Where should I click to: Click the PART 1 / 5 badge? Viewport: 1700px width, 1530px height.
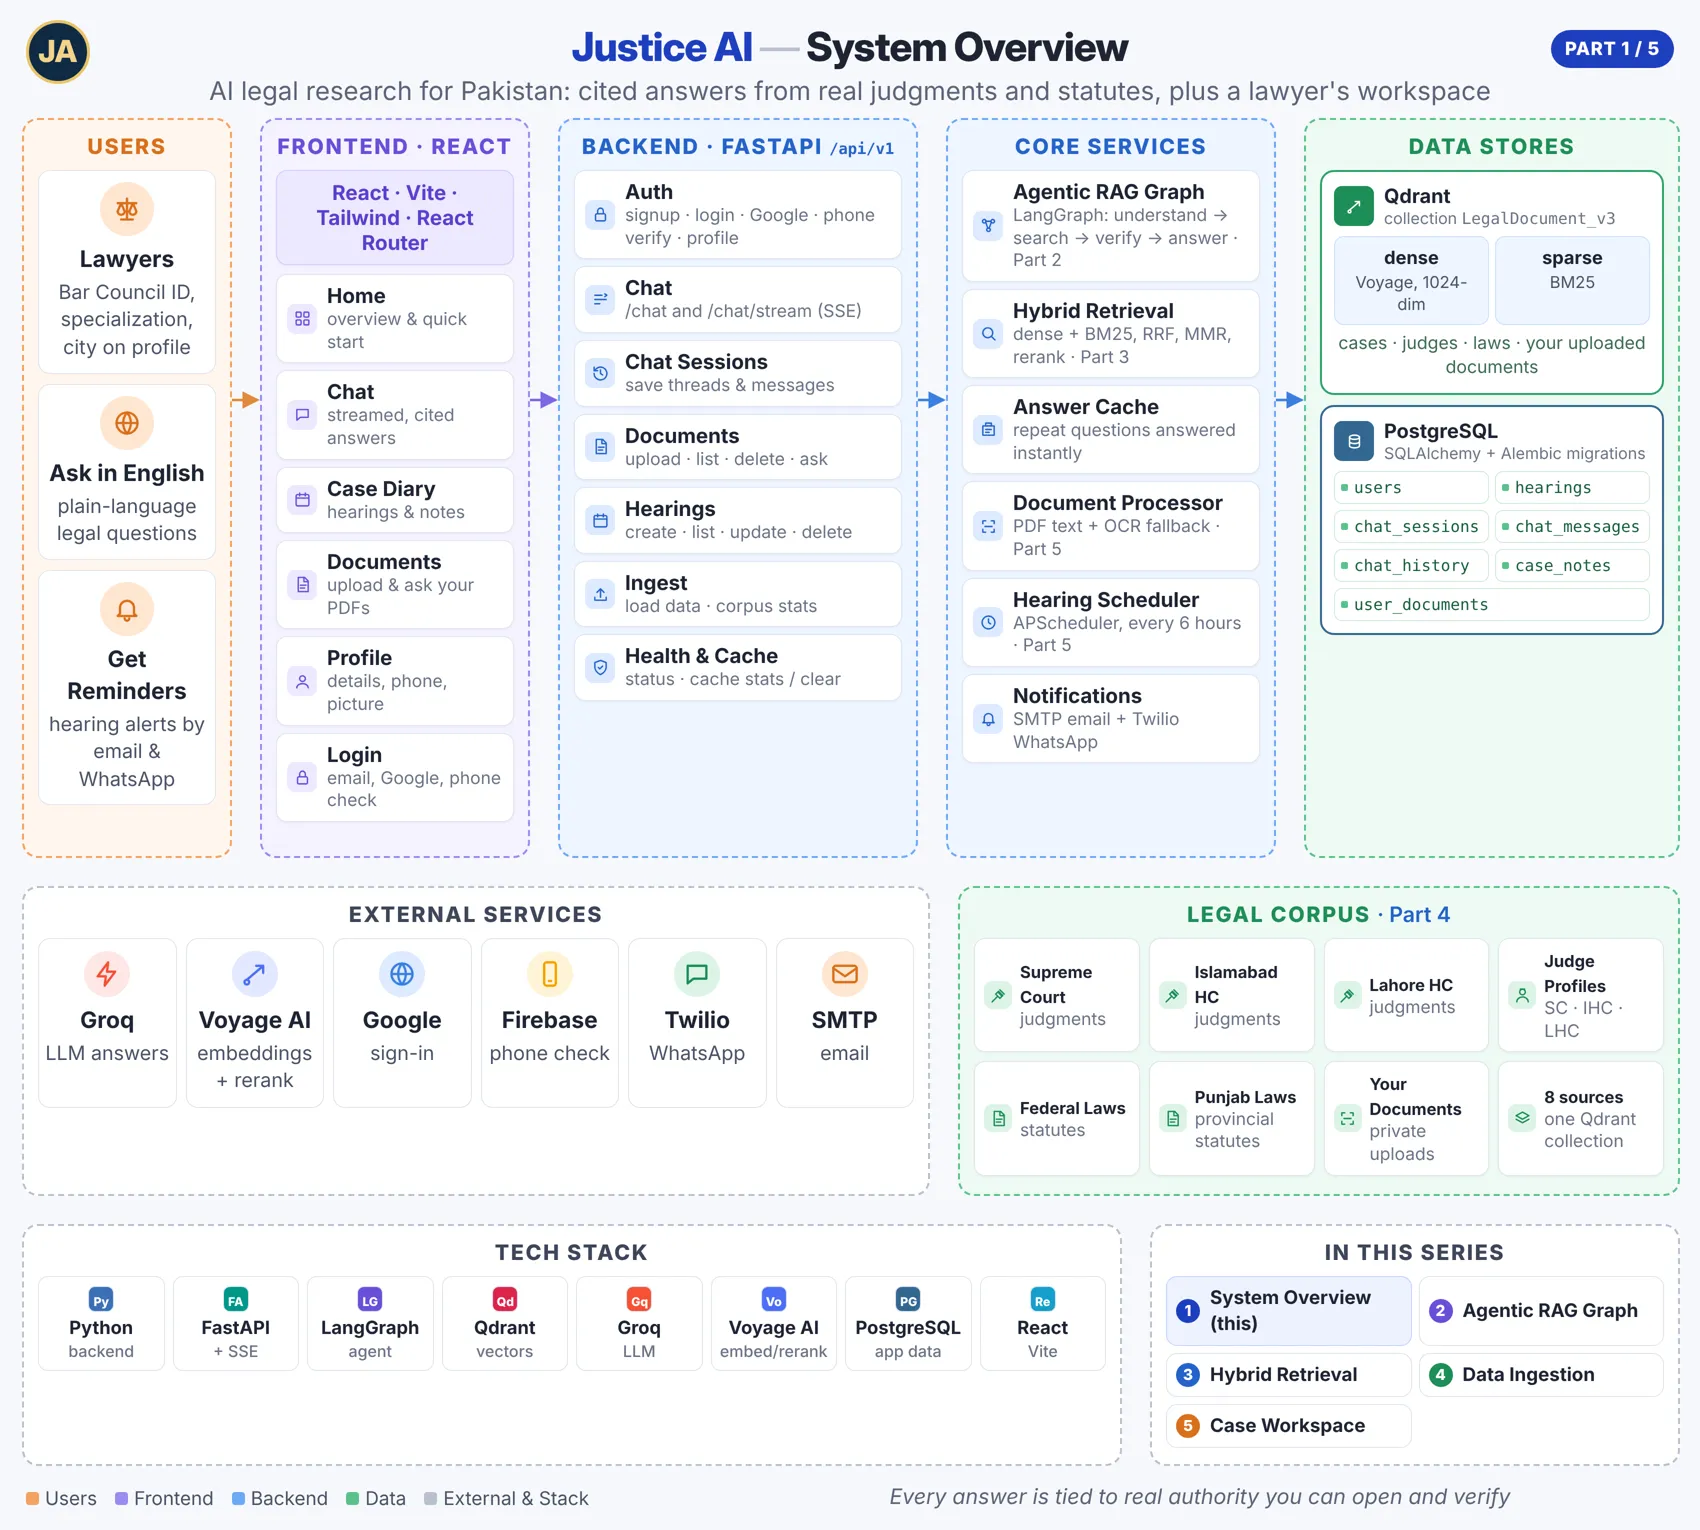click(1612, 49)
